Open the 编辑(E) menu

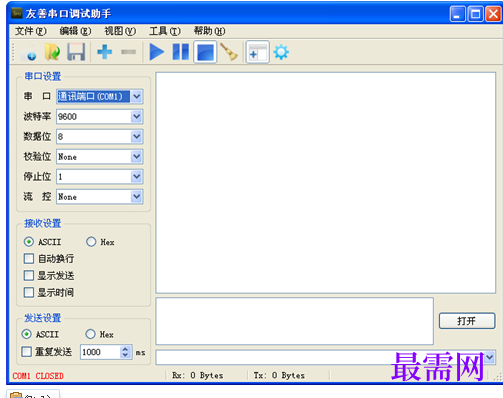pyautogui.click(x=75, y=31)
